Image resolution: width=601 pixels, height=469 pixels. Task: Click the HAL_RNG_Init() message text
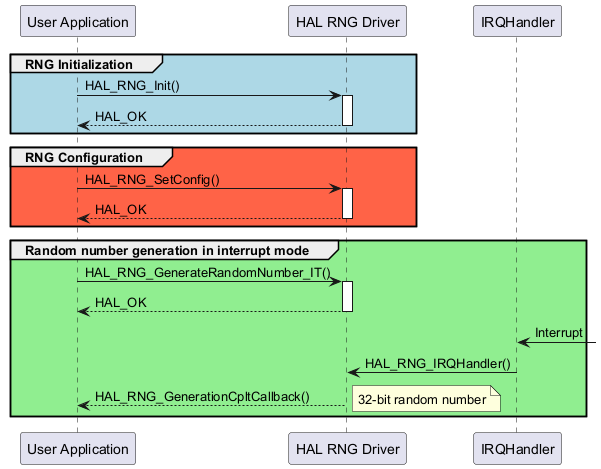coord(132,85)
